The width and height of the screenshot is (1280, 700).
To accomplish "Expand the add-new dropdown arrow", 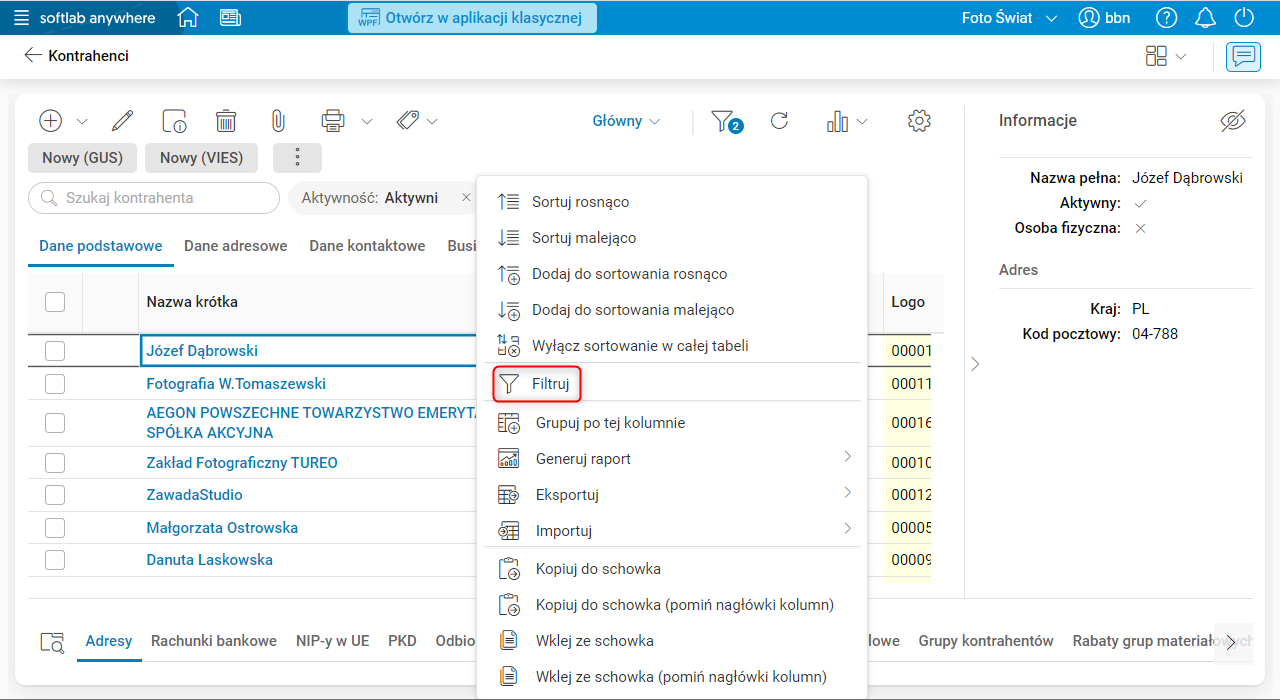I will coord(82,122).
